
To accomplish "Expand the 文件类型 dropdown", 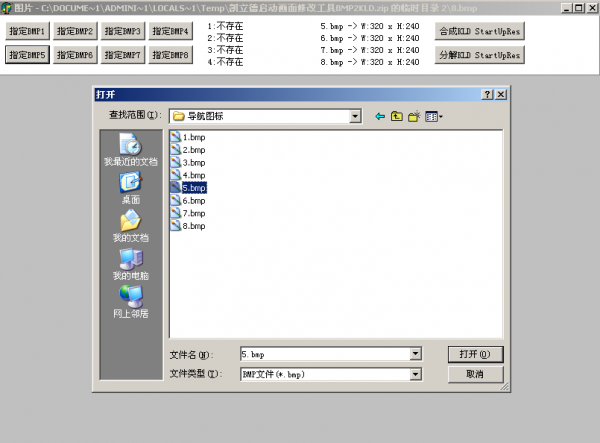I will click(415, 374).
